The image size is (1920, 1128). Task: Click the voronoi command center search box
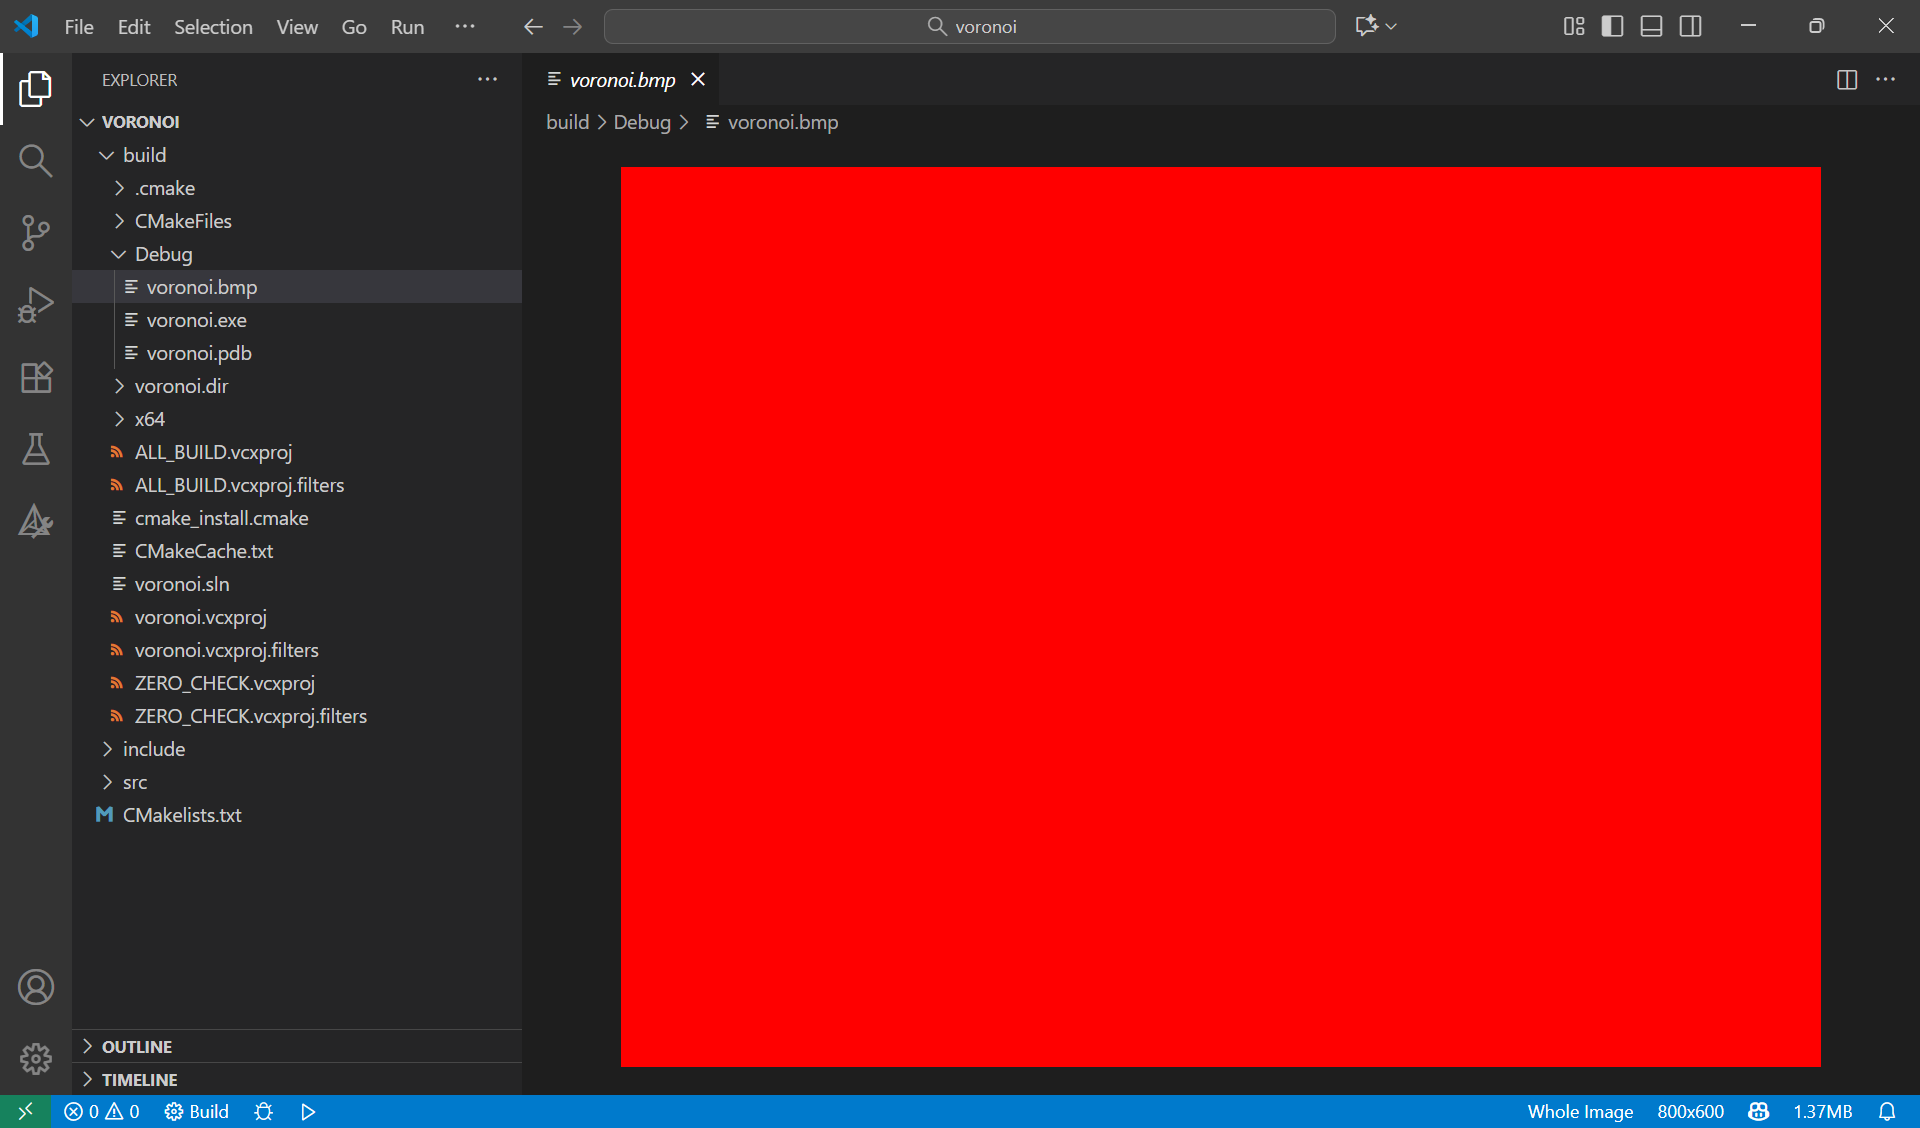(969, 27)
